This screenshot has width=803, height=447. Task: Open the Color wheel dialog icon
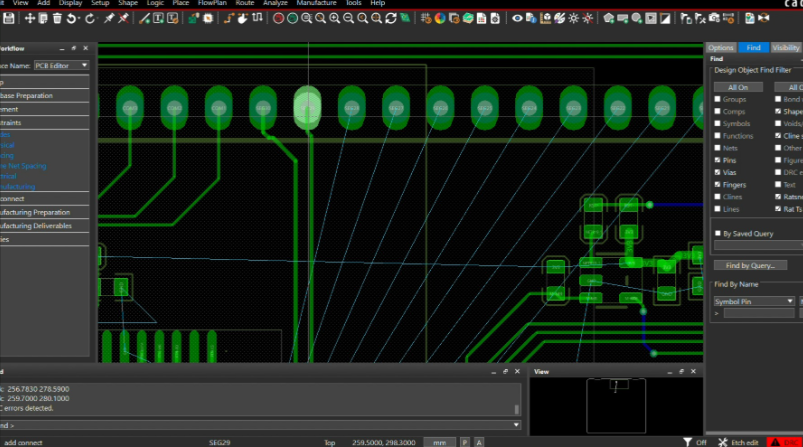(440, 18)
